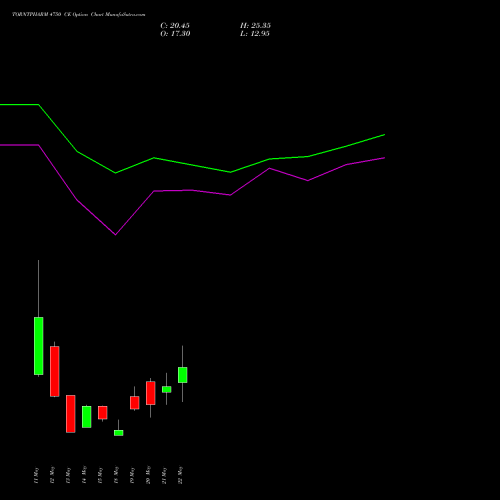
Task: Select the 15 May axis label
Action: click(x=100, y=475)
